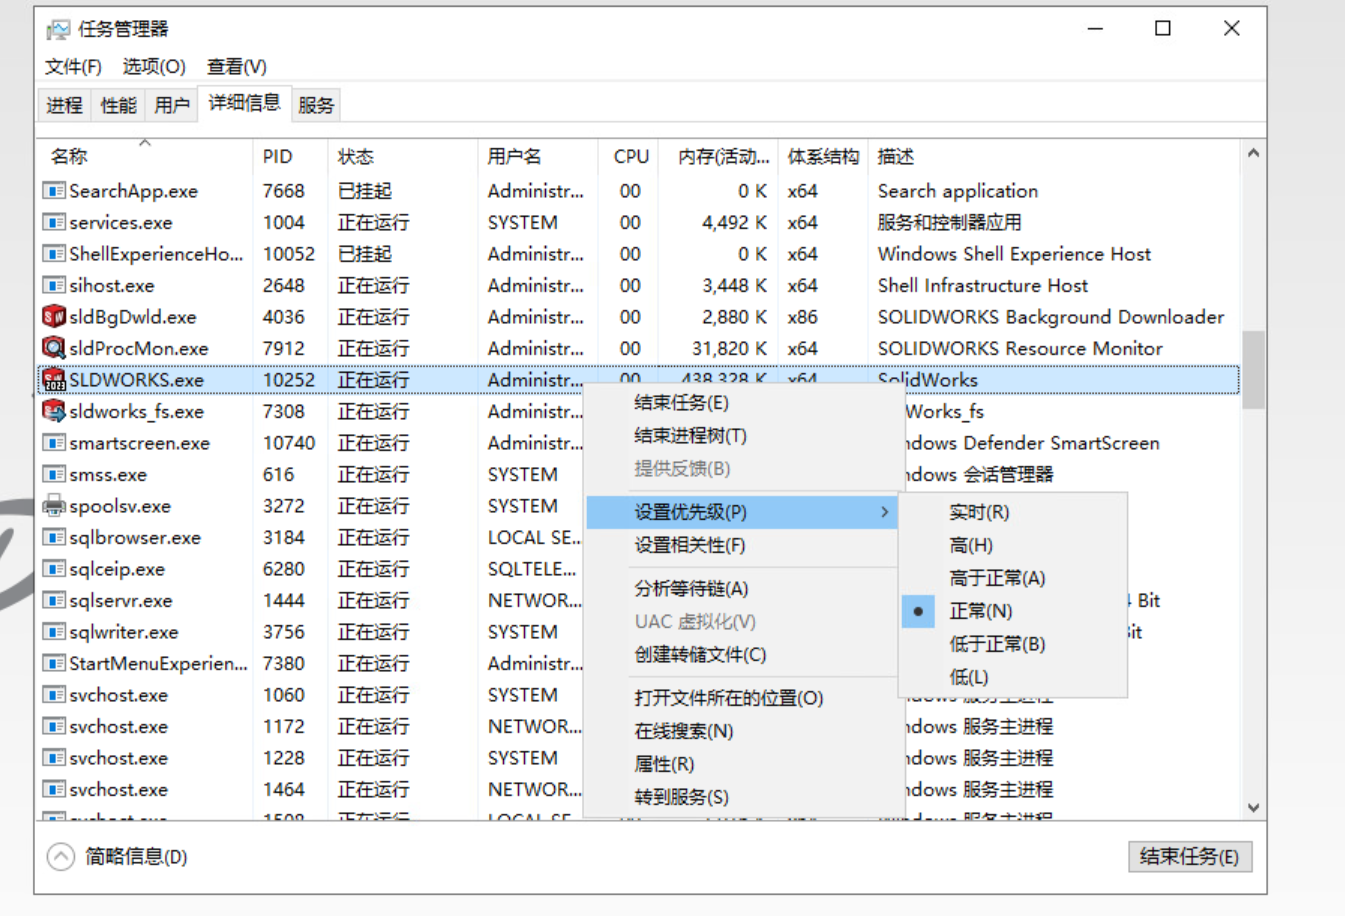The width and height of the screenshot is (1345, 916).
Task: Click the sqlbrowser.exe process icon
Action: (54, 537)
